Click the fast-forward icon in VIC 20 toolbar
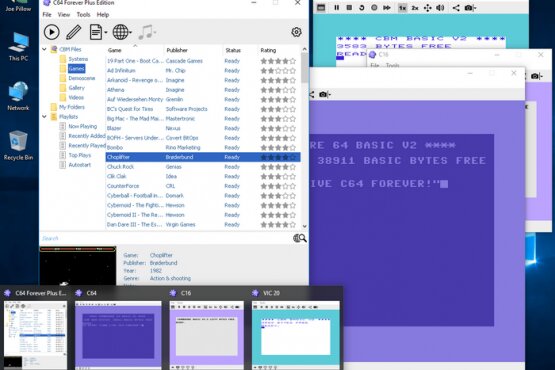 click(x=387, y=7)
